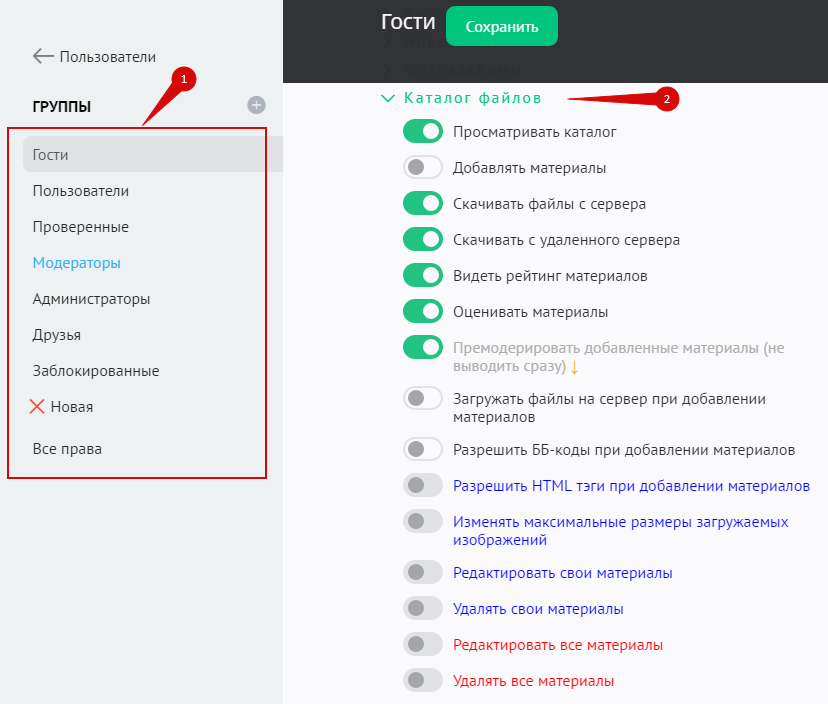Turn off Скачивать с удаленного сервера
Viewport: 828px width, 704px height.
423,240
